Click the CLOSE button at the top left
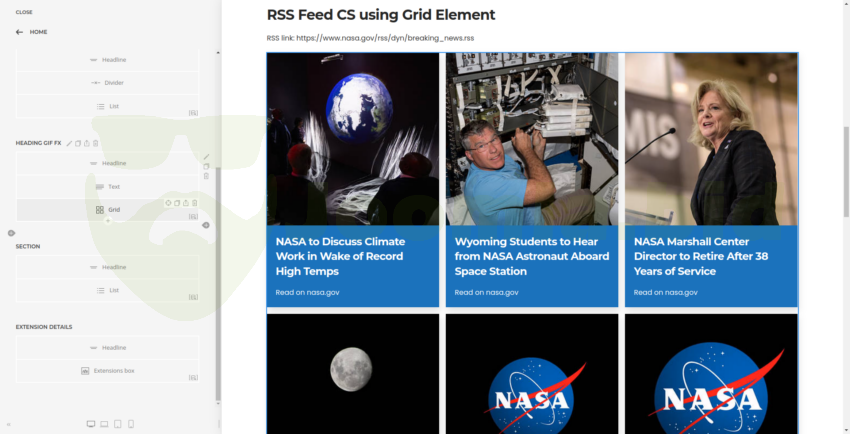 (x=24, y=12)
